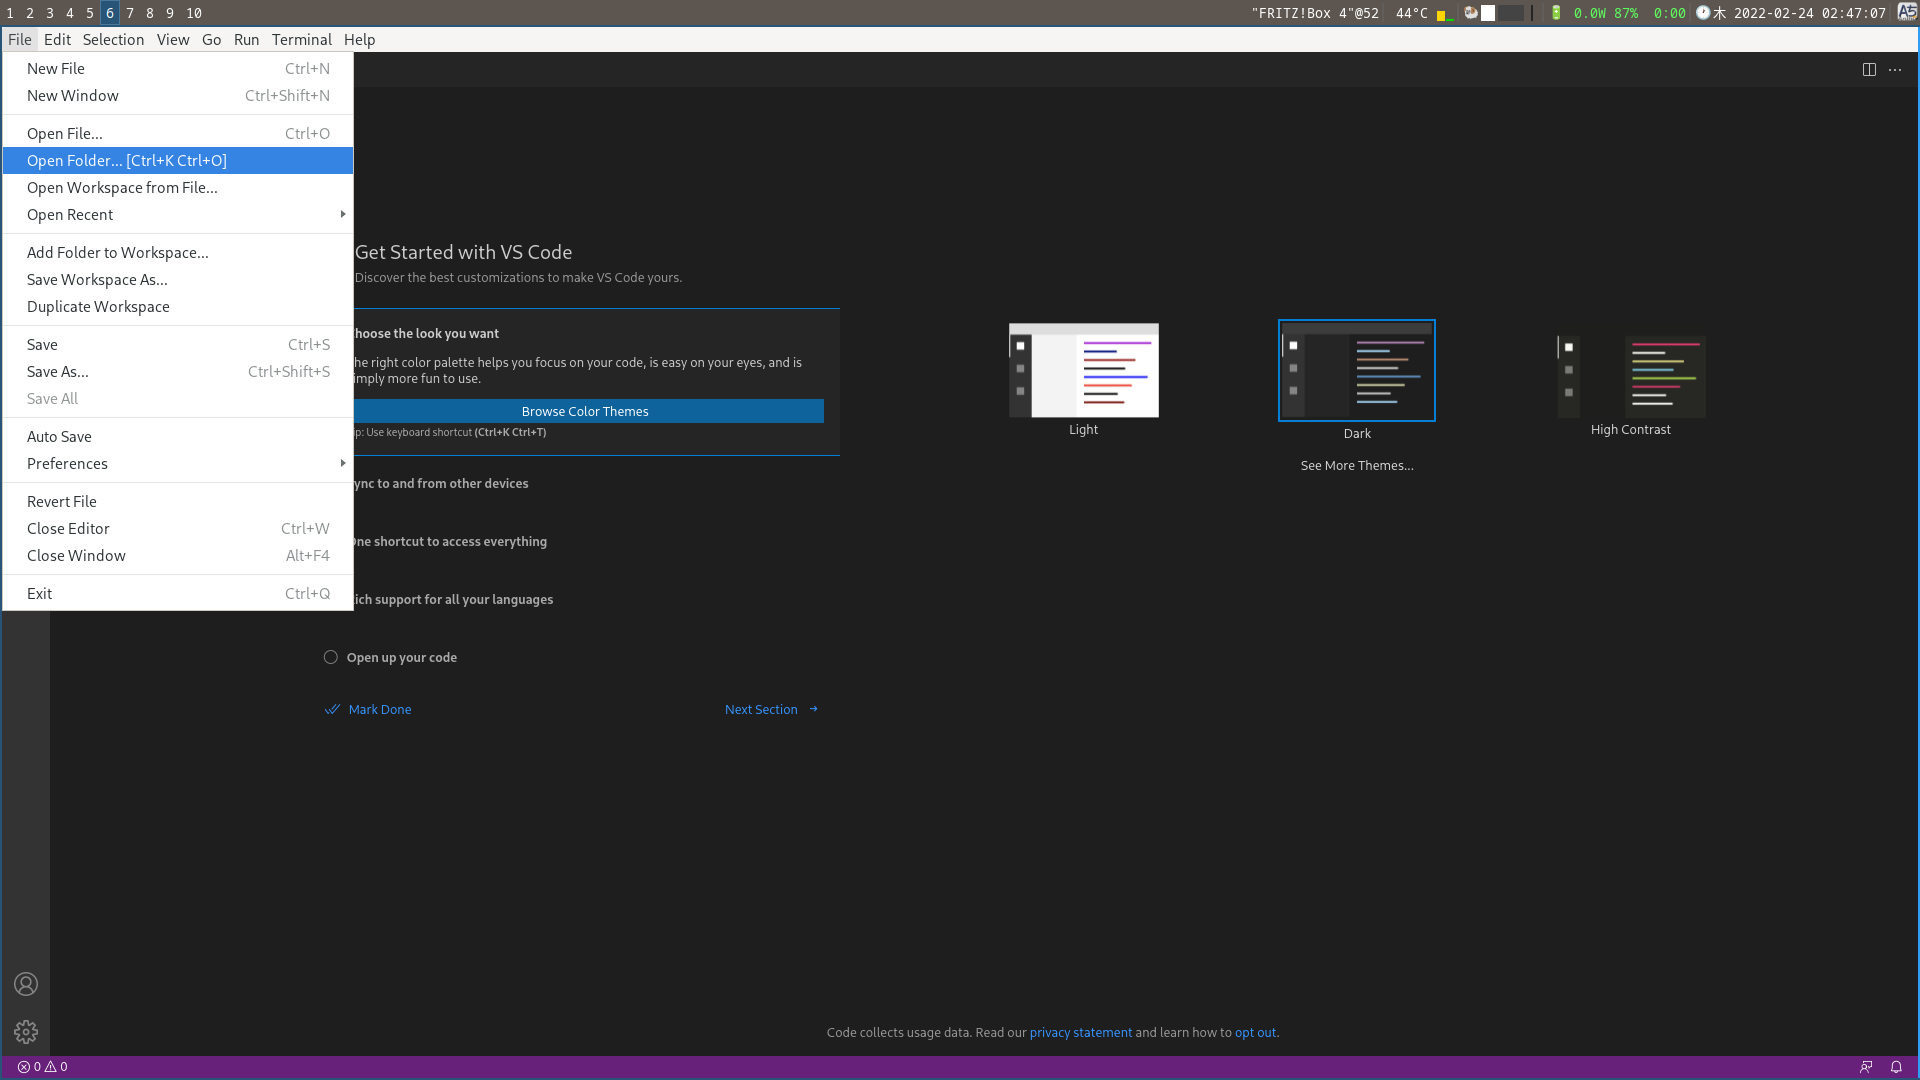Image resolution: width=1920 pixels, height=1080 pixels.
Task: Open the Run menu
Action: point(246,39)
